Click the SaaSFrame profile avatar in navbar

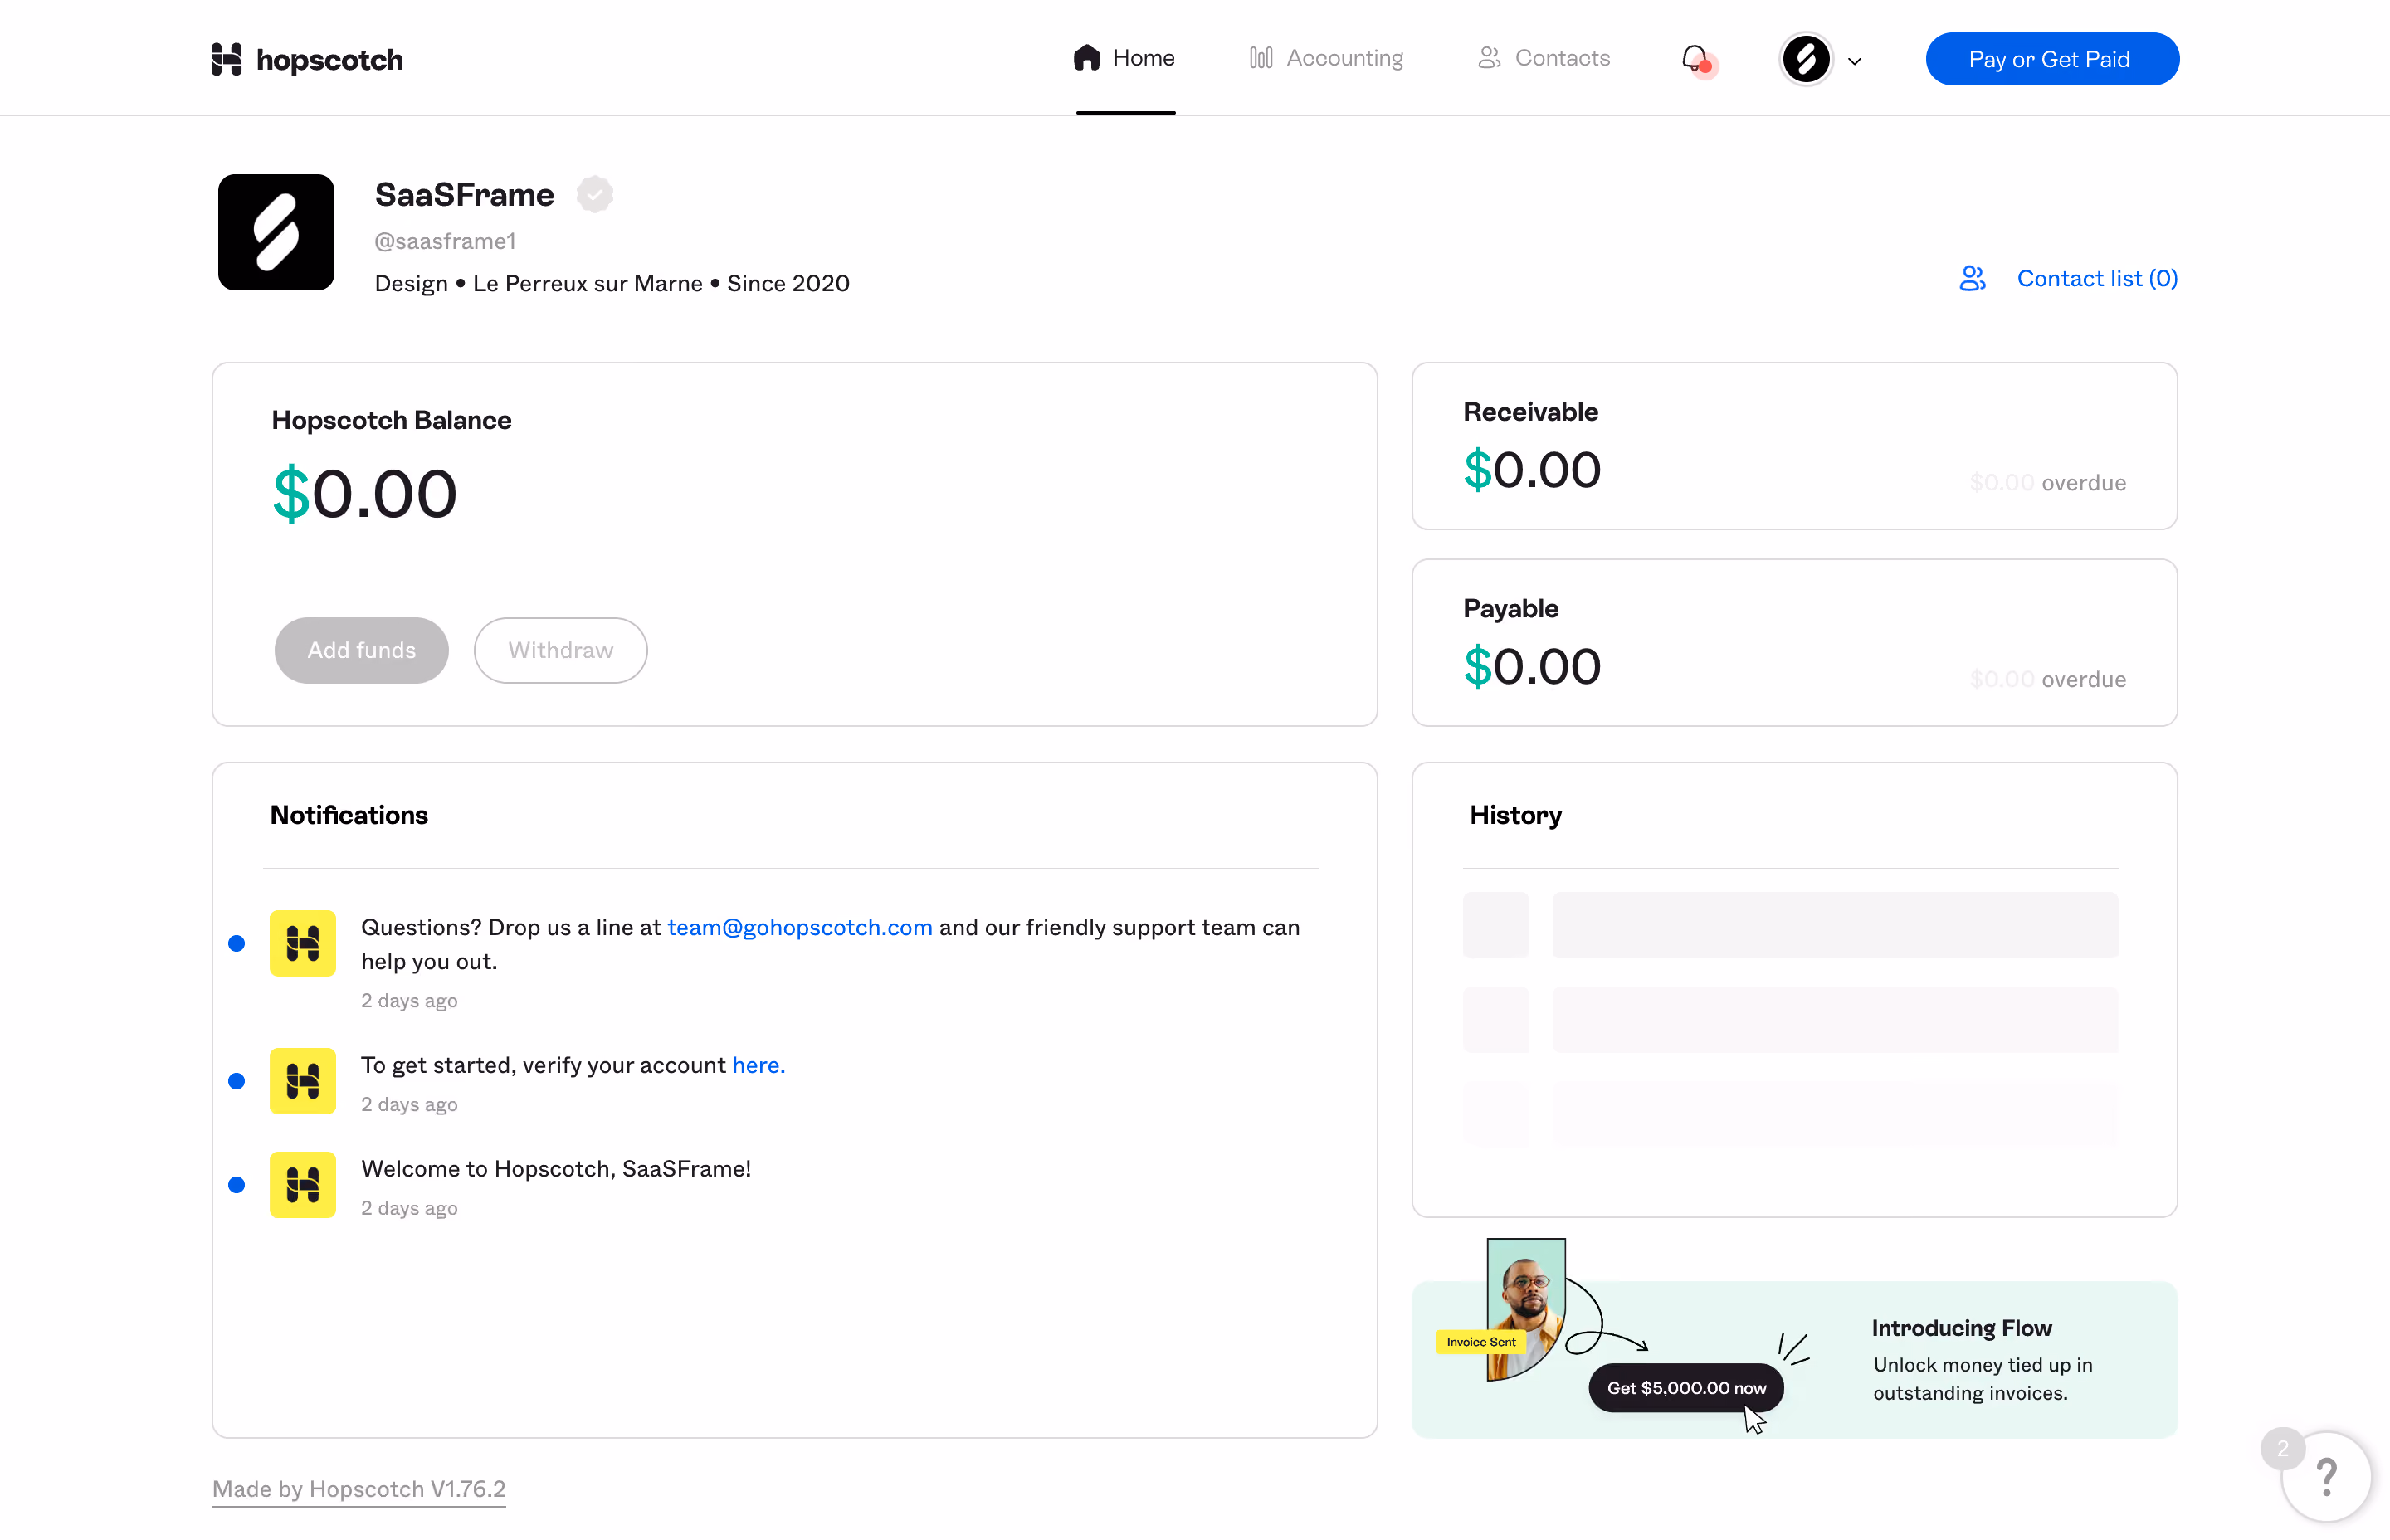click(1805, 59)
